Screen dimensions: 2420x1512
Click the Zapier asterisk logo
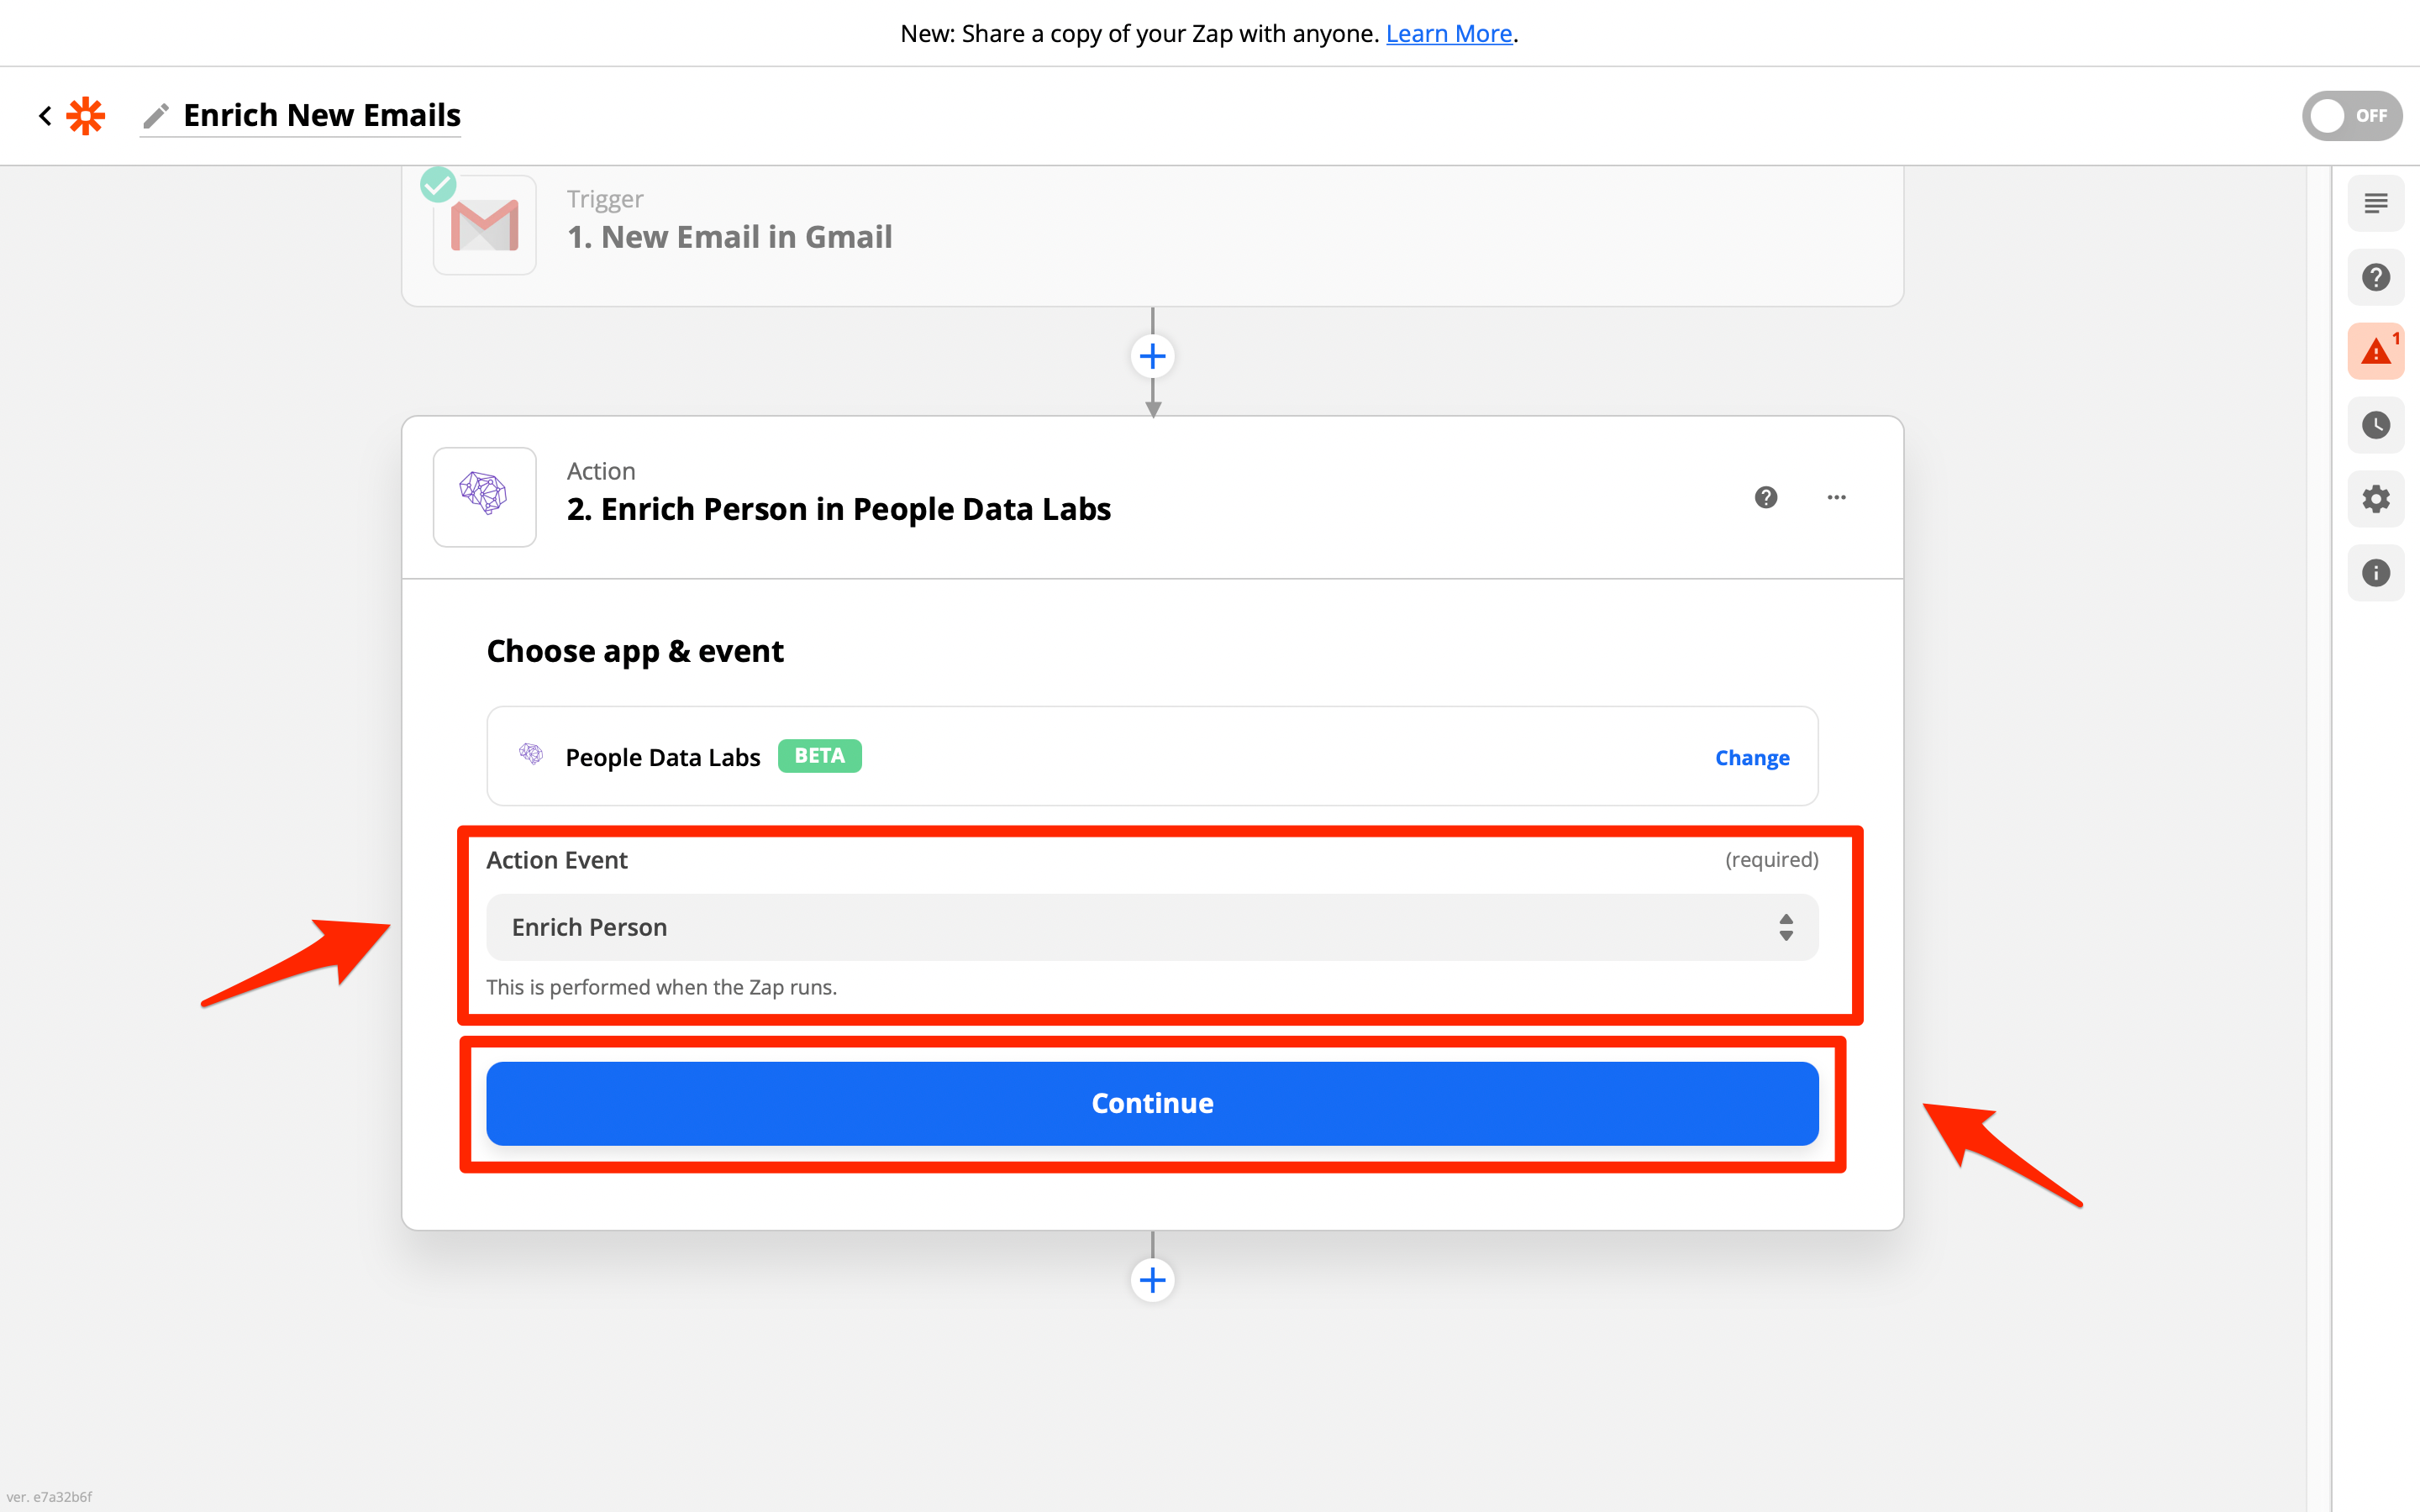86,116
